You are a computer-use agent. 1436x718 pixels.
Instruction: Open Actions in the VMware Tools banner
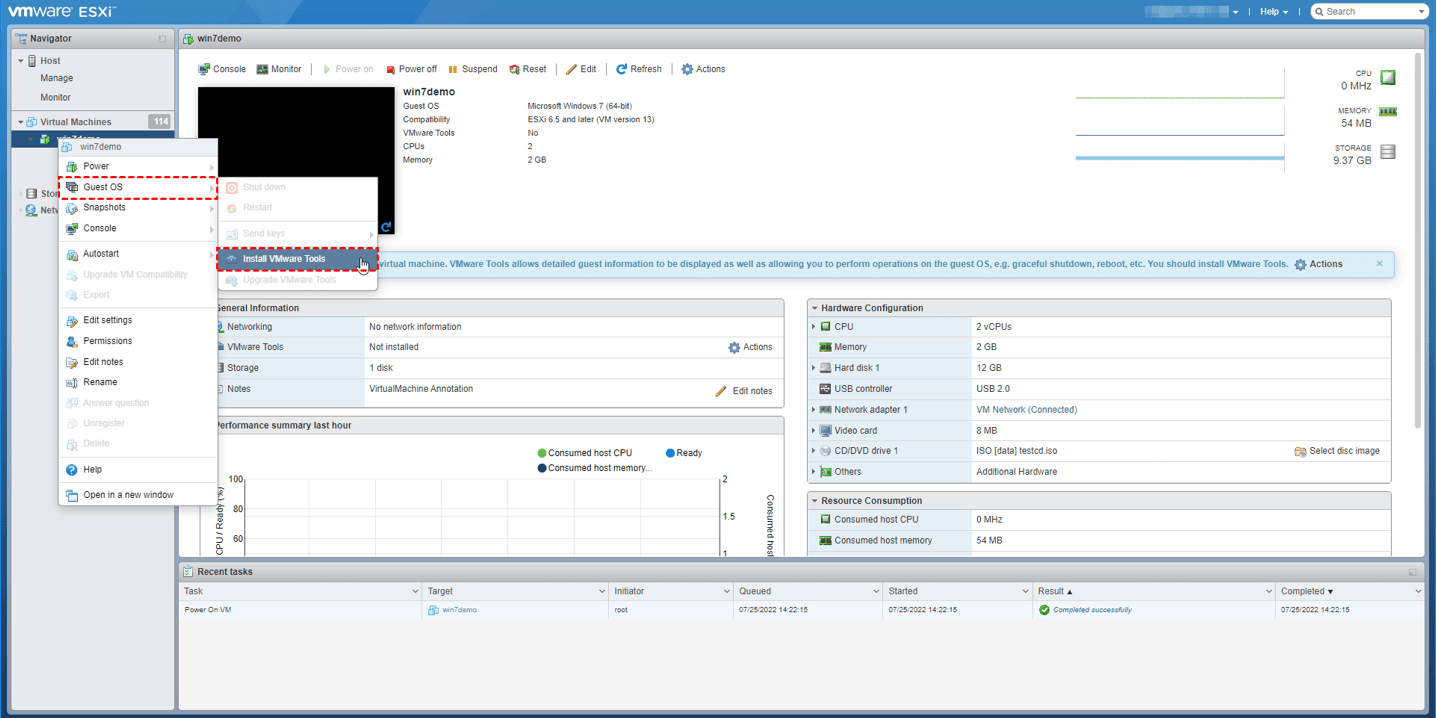pos(1318,264)
